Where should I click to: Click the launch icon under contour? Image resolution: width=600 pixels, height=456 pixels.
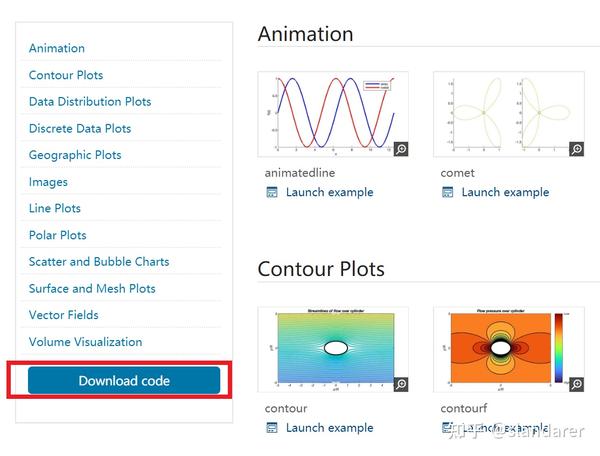coord(272,428)
